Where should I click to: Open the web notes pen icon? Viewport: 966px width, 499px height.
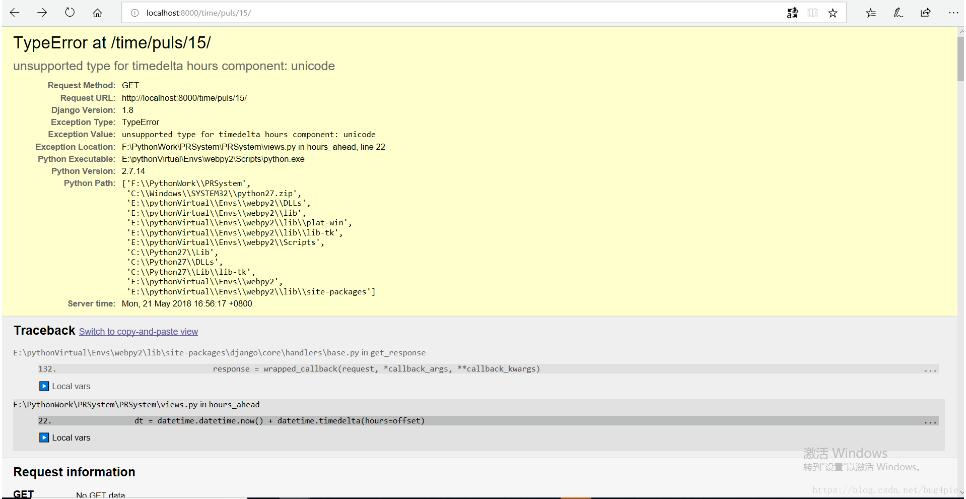click(x=898, y=12)
